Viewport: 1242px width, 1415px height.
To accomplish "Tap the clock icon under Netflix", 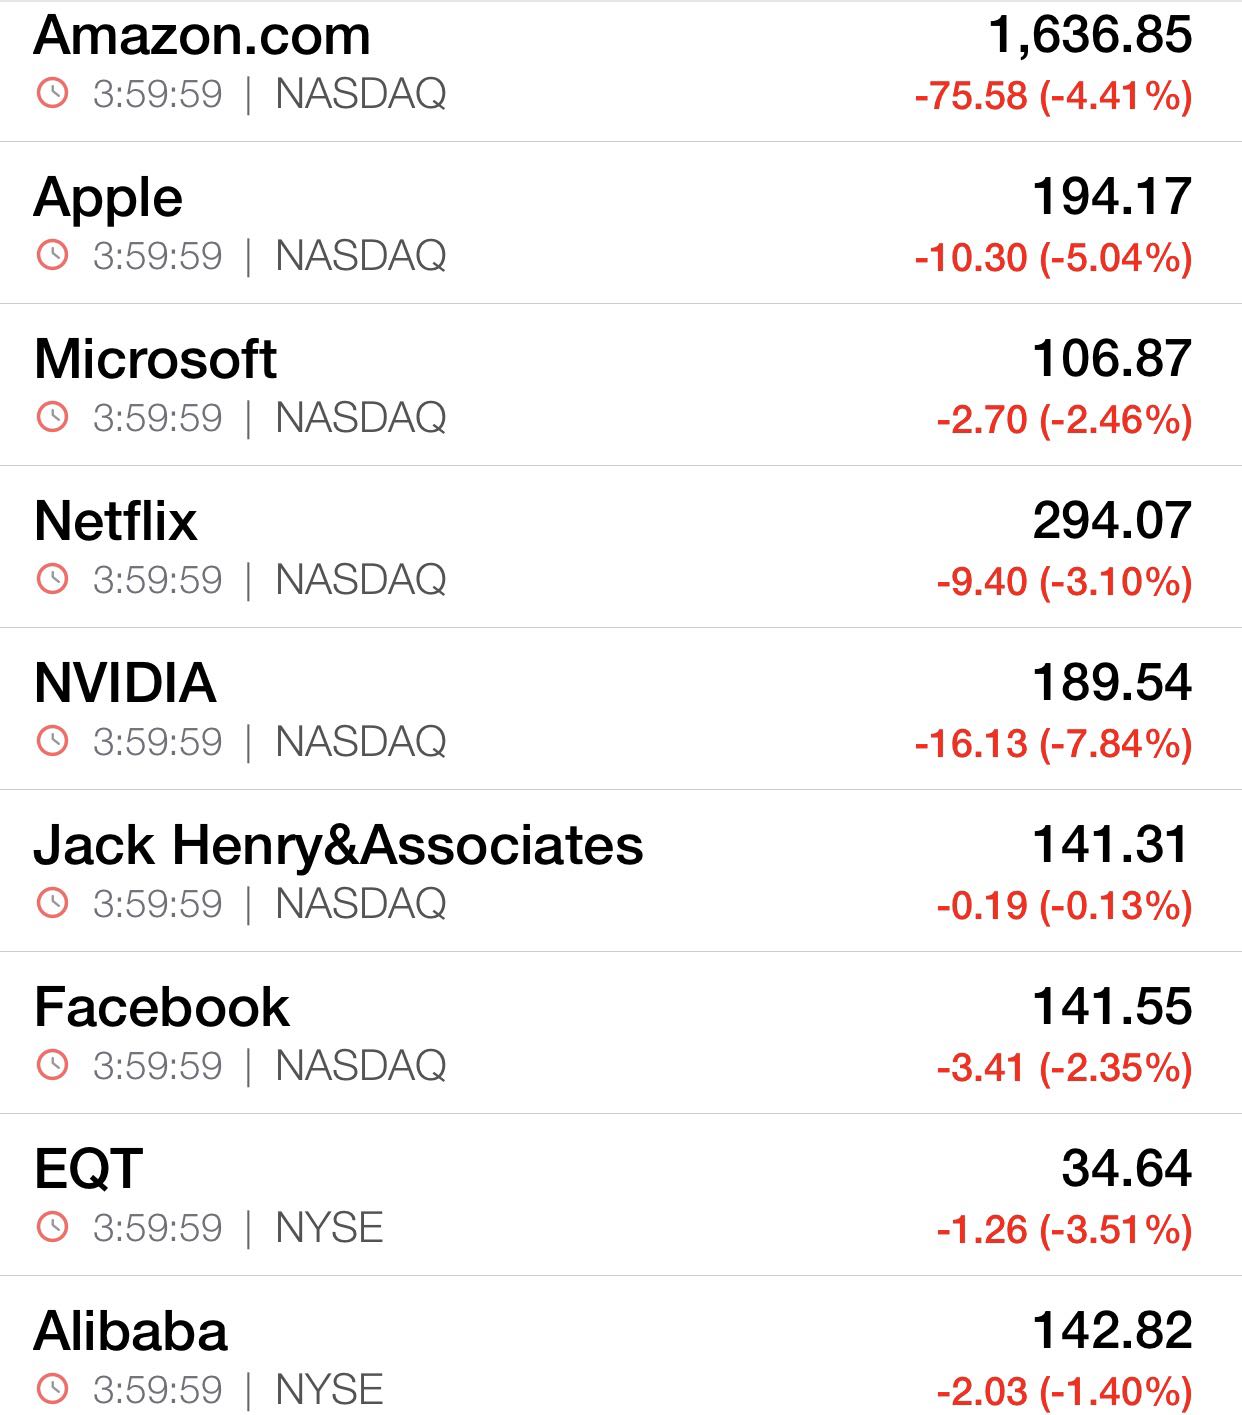I will [52, 579].
